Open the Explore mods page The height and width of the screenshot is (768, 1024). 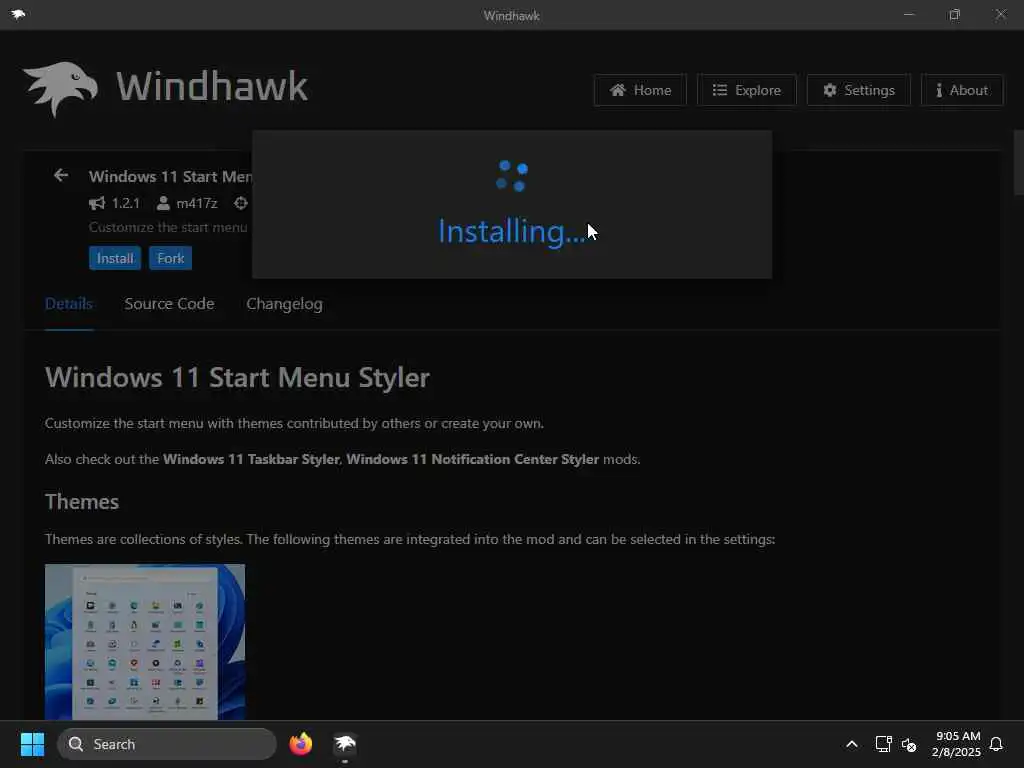click(746, 90)
